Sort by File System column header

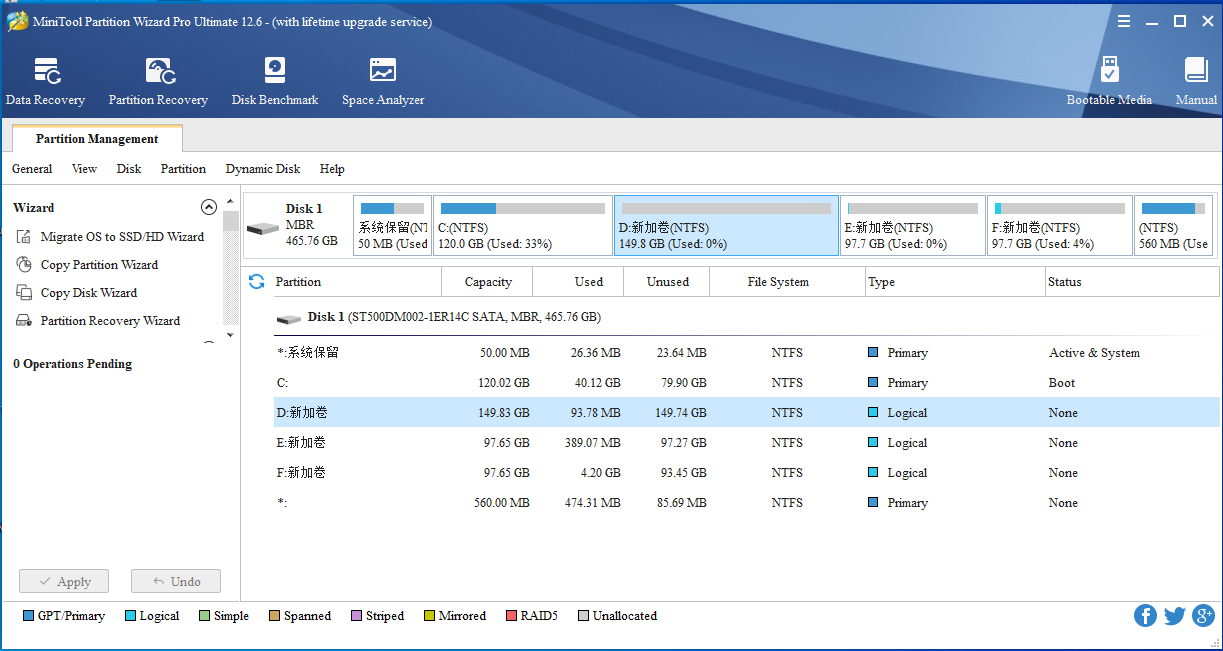coord(787,282)
